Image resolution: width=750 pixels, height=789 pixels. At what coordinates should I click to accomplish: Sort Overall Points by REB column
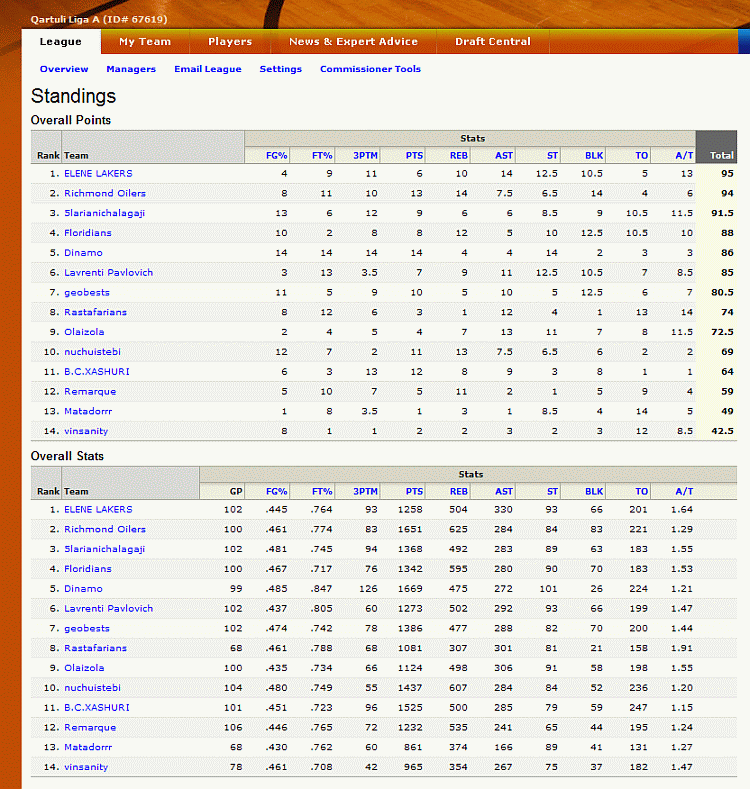[459, 155]
